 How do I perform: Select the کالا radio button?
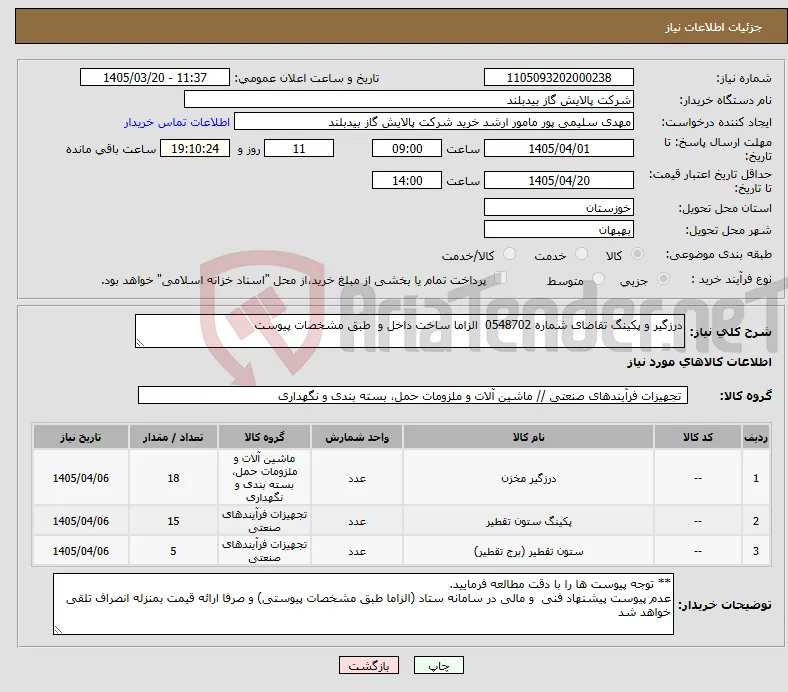637,254
